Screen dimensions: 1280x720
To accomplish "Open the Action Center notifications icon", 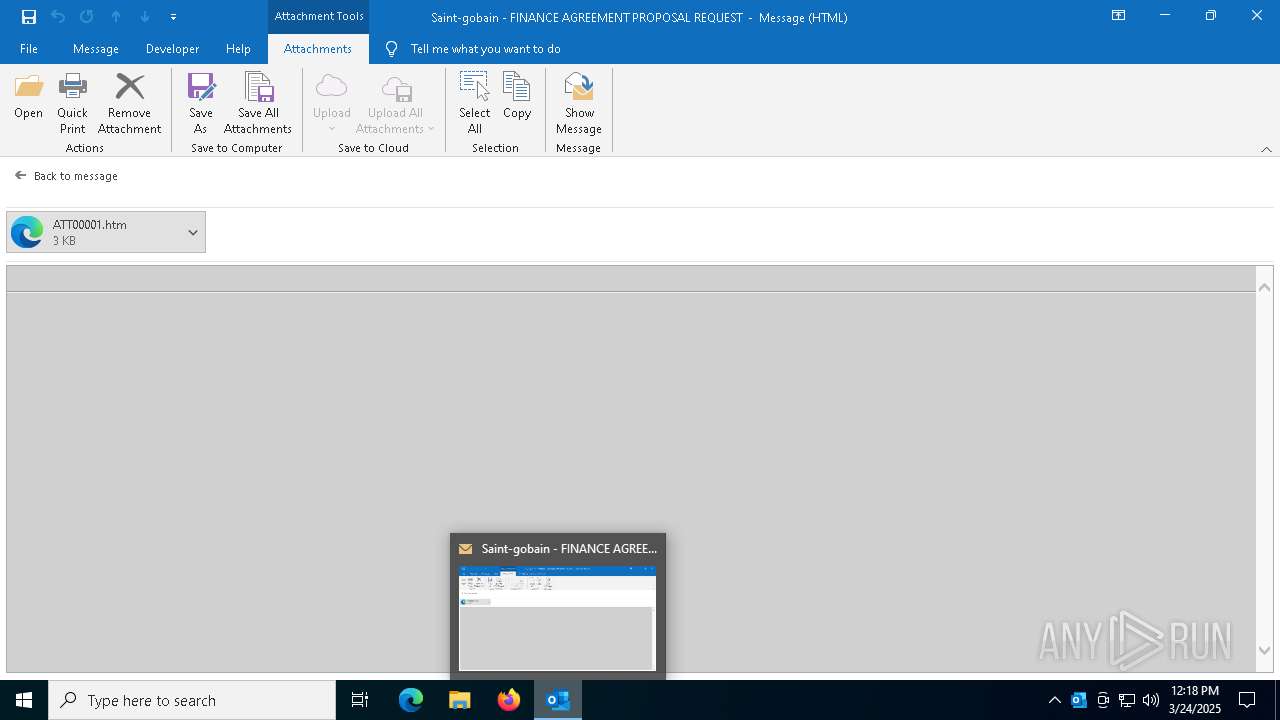I will coord(1247,700).
